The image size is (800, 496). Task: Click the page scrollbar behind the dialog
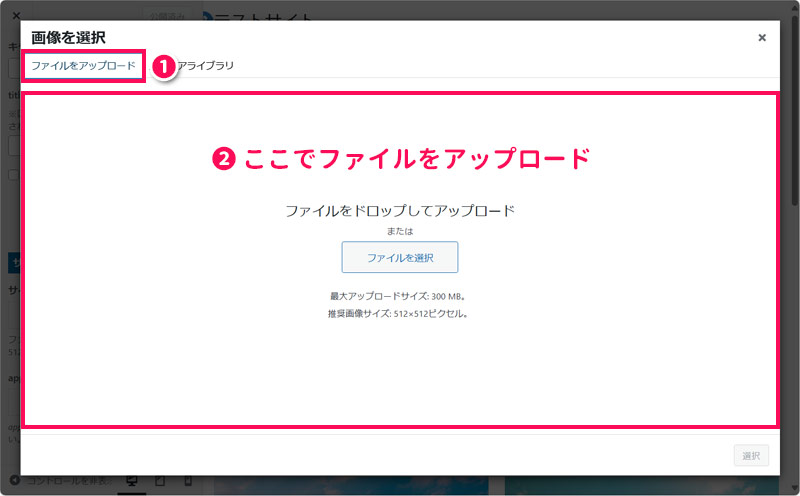[794, 112]
